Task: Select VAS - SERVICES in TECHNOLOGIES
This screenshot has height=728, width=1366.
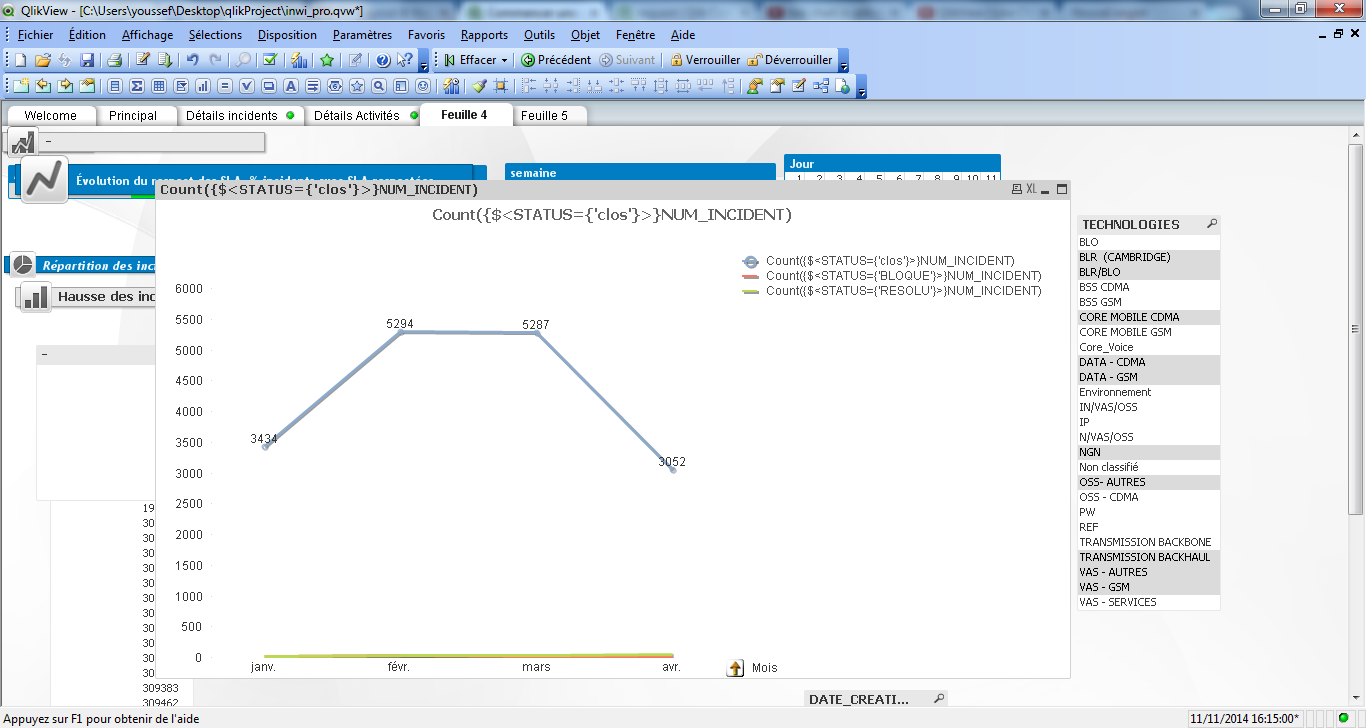Action: (1149, 602)
